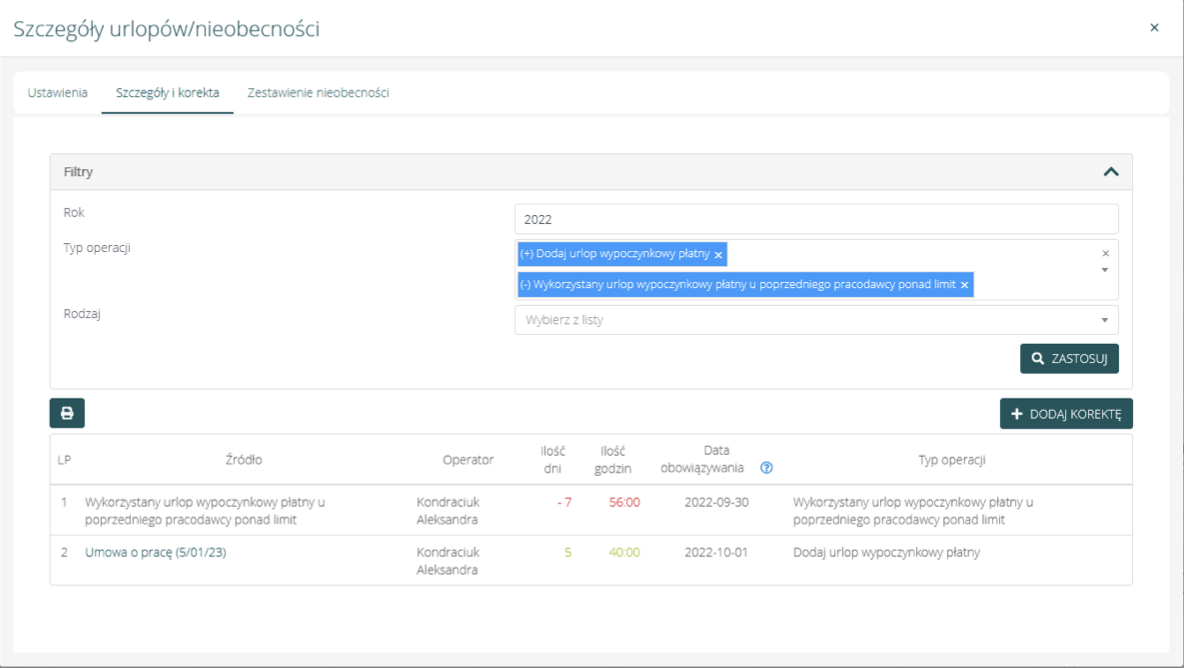Open the Umowa o pracę (5/01/23) link
This screenshot has height=668, width=1184.
pyautogui.click(x=156, y=552)
